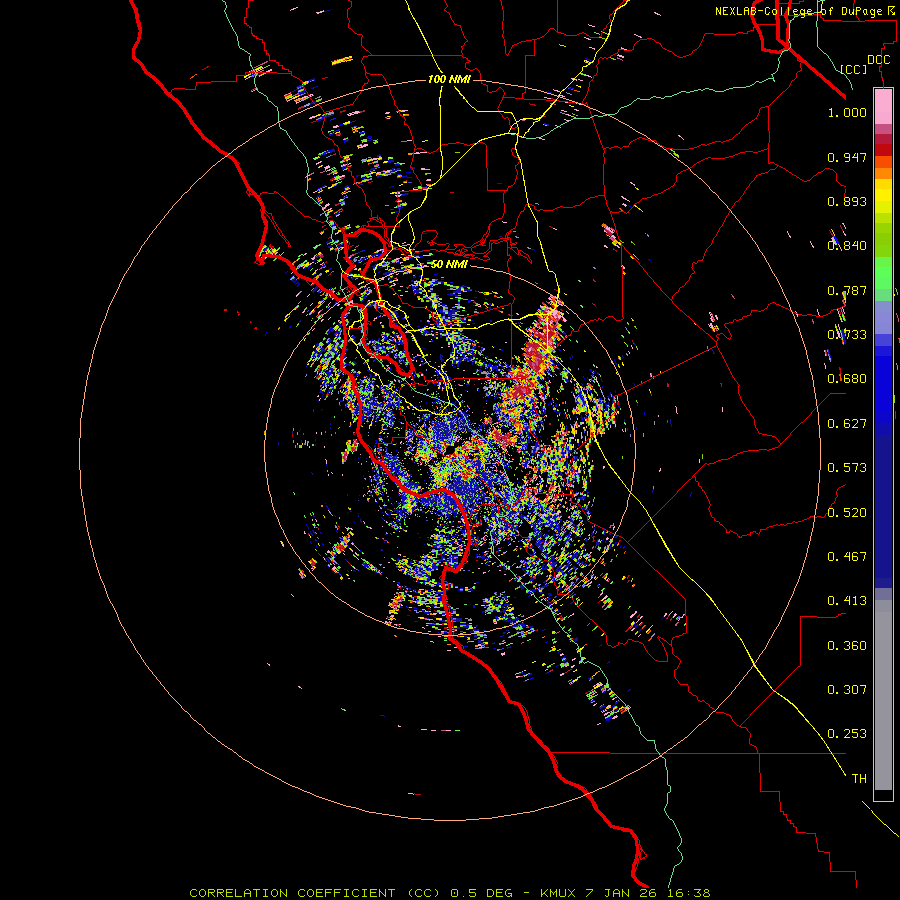Click the 0.787 scale value
This screenshot has width=900, height=900.
click(x=847, y=290)
